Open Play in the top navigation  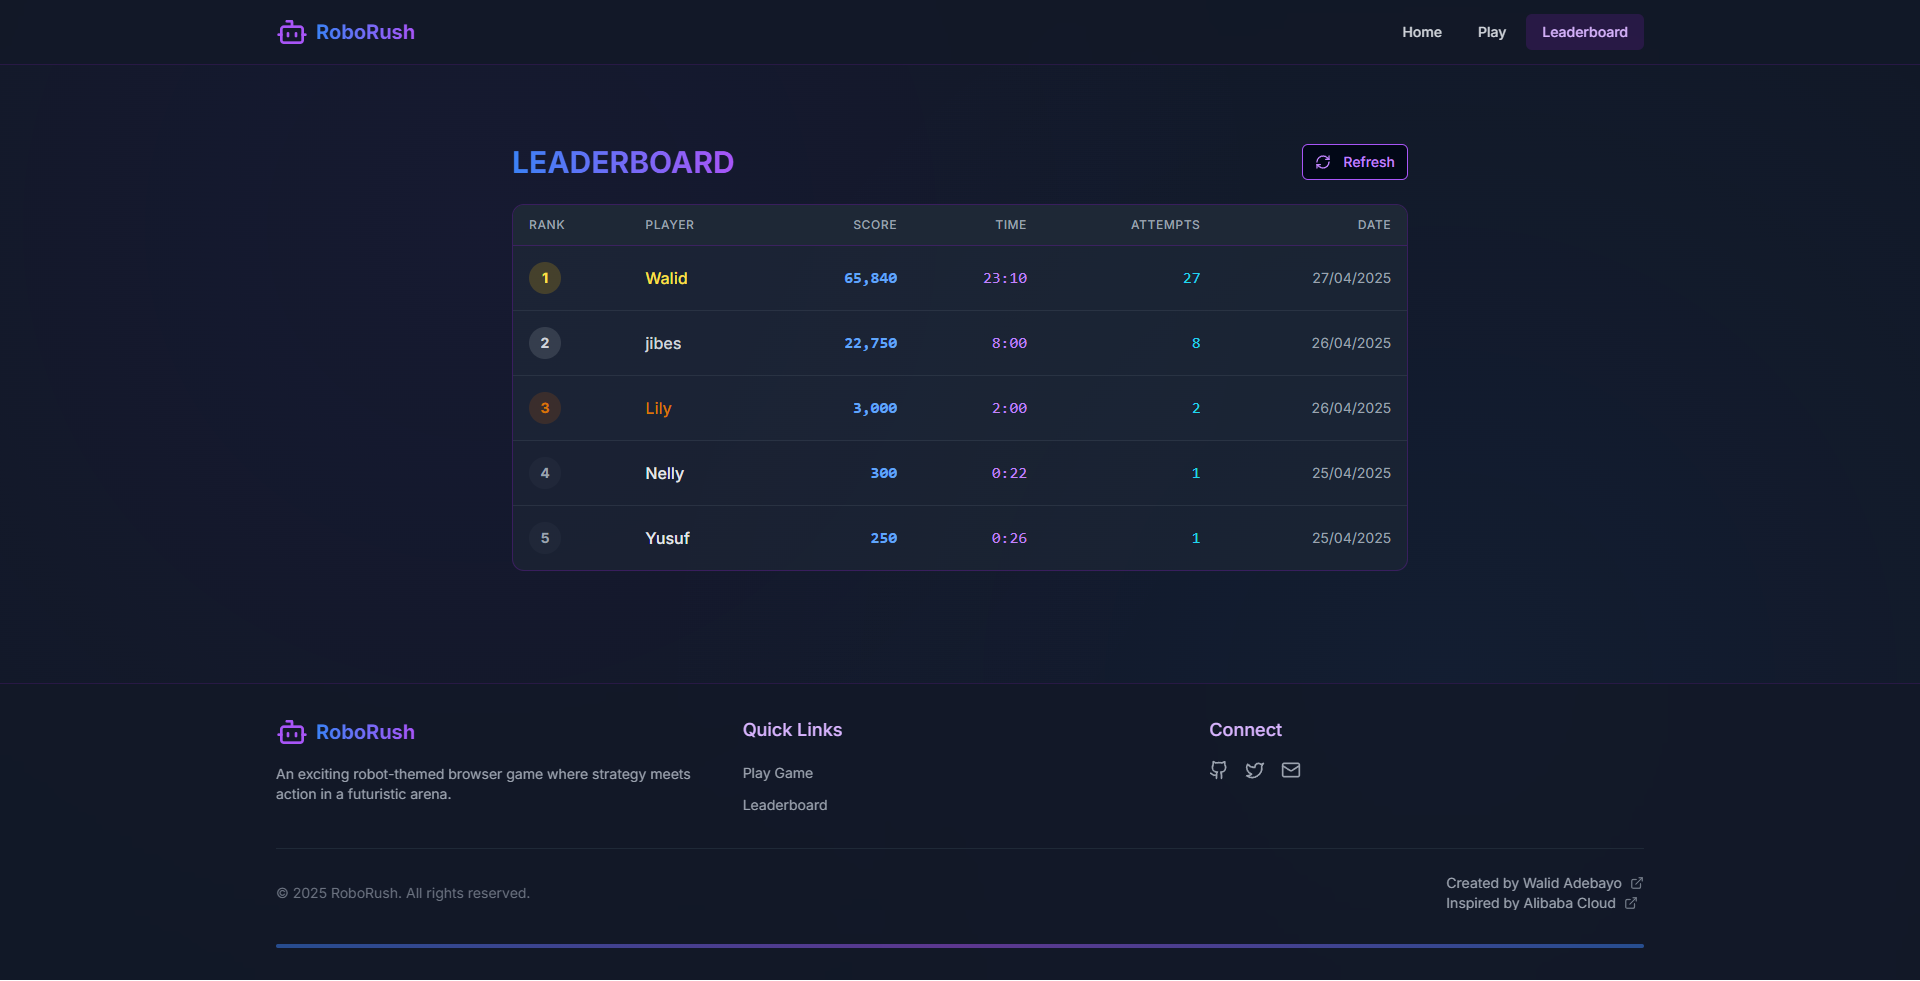coord(1491,32)
